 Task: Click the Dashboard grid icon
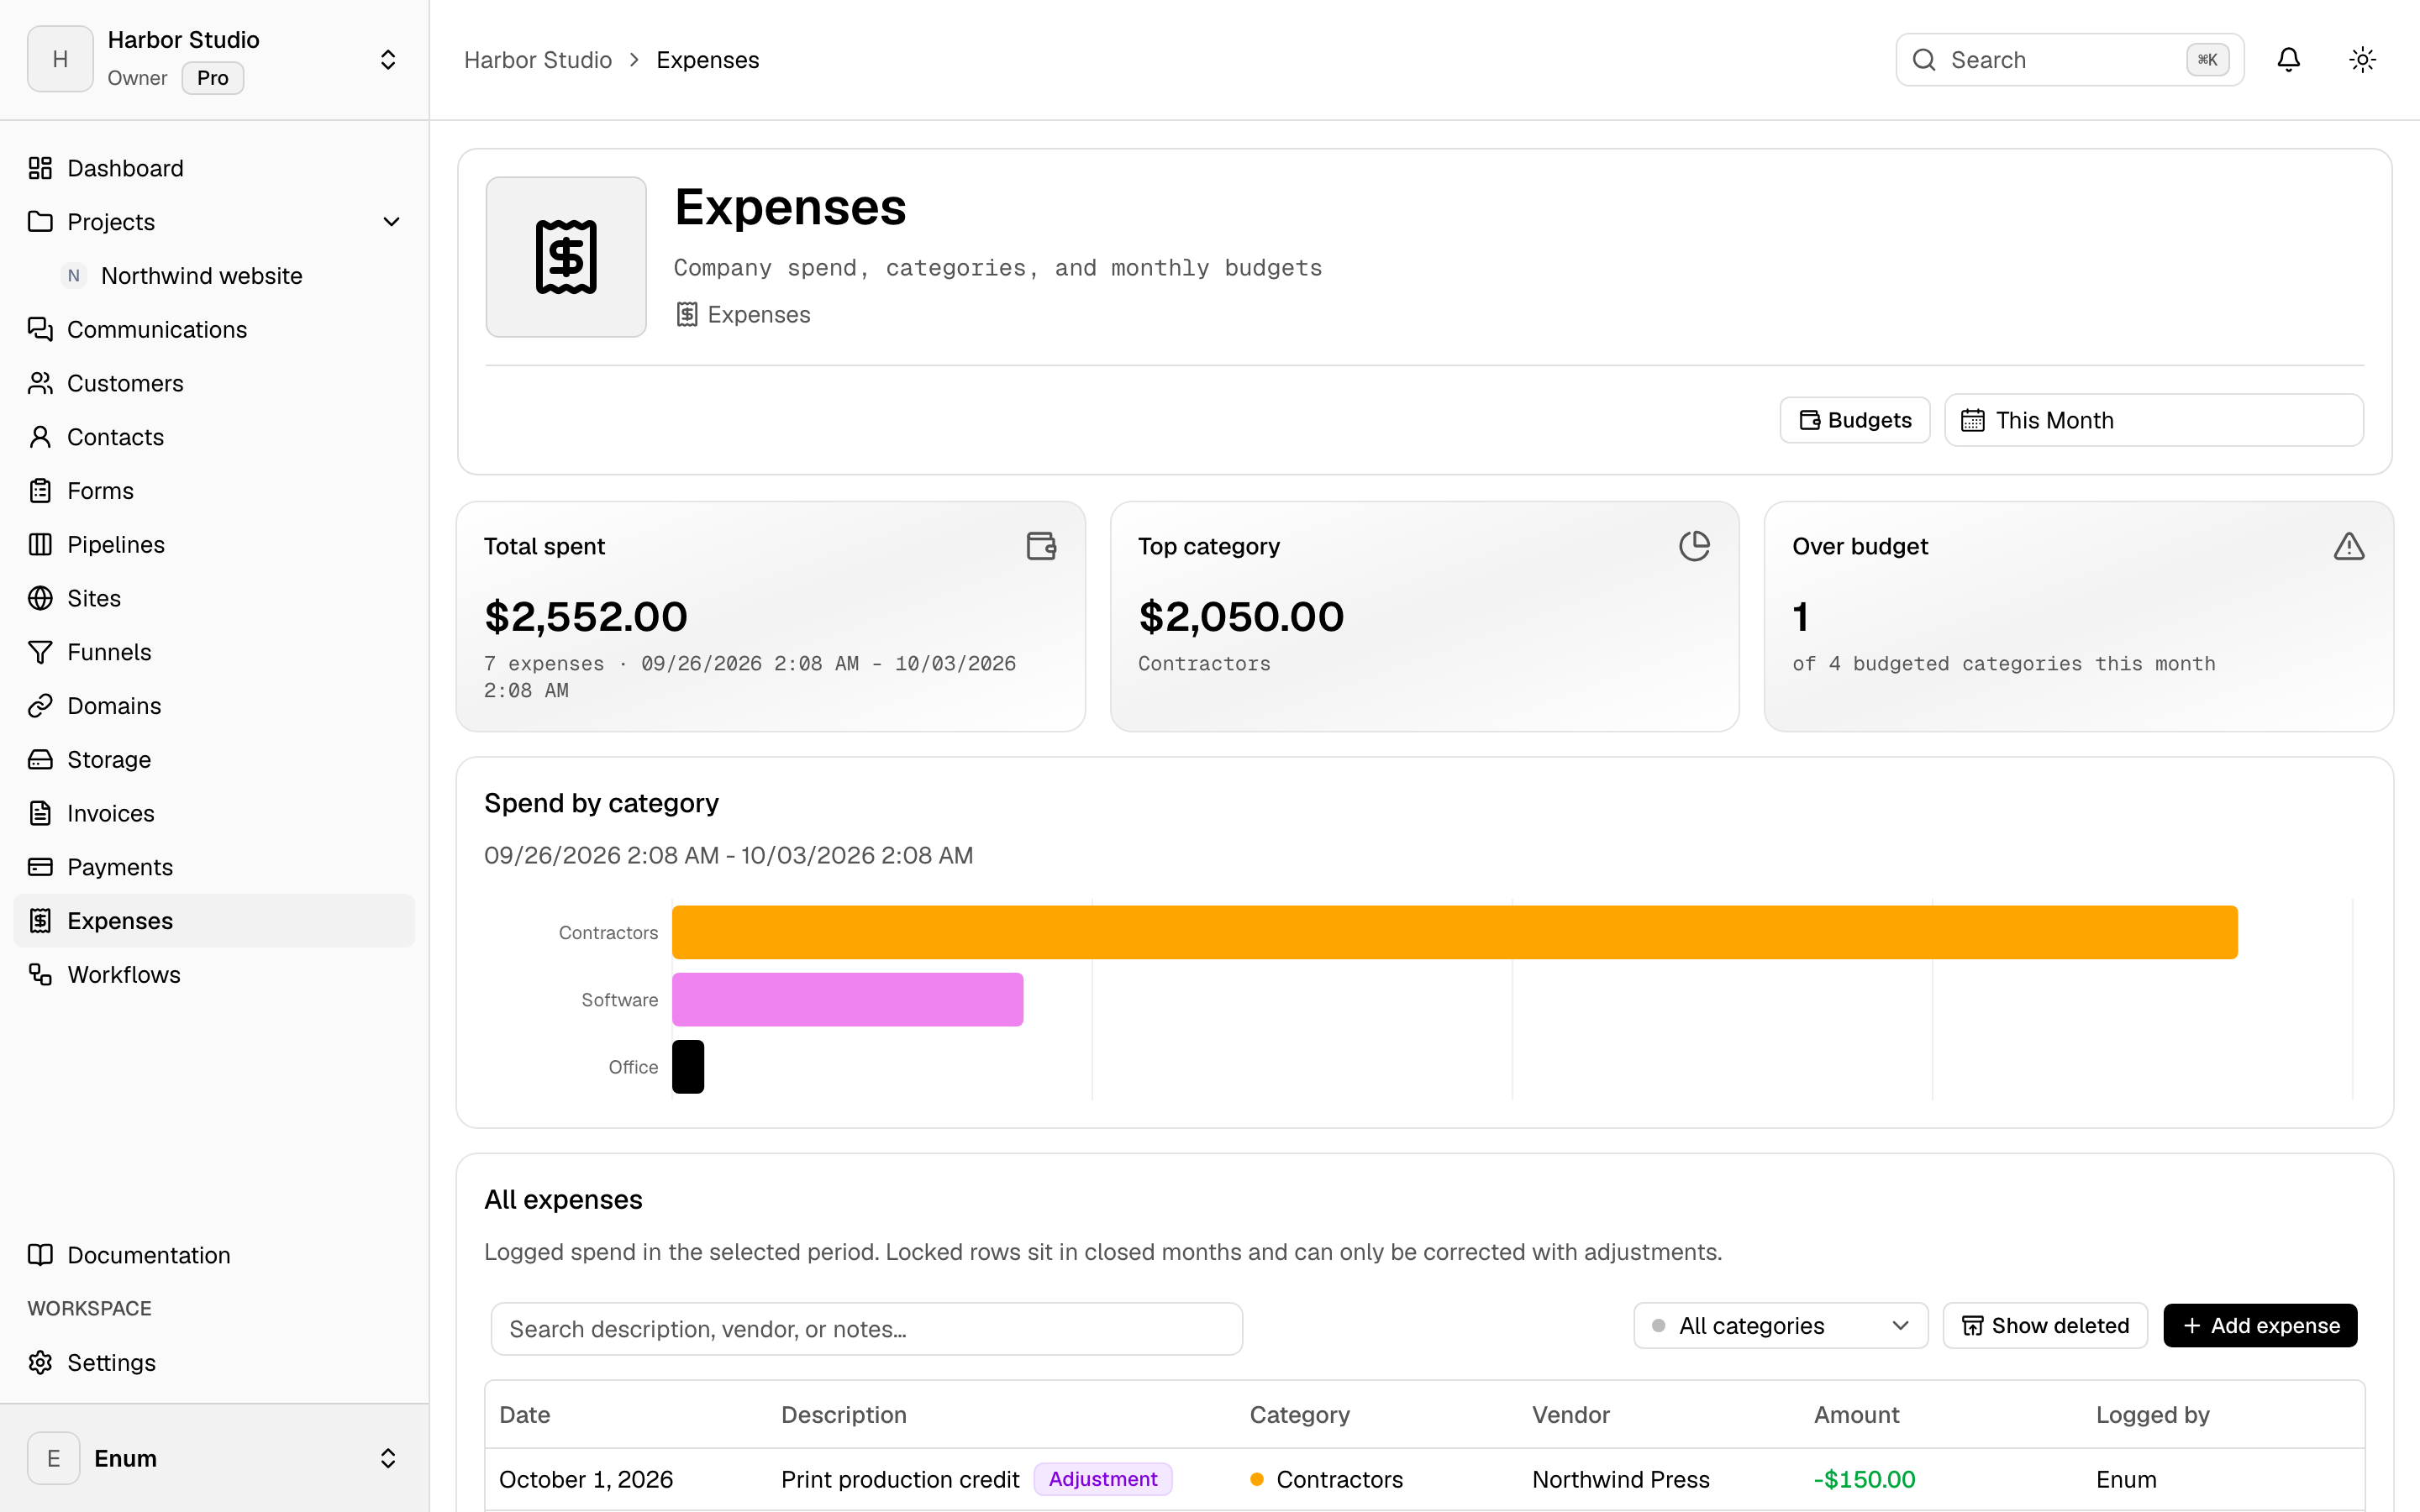pyautogui.click(x=40, y=168)
